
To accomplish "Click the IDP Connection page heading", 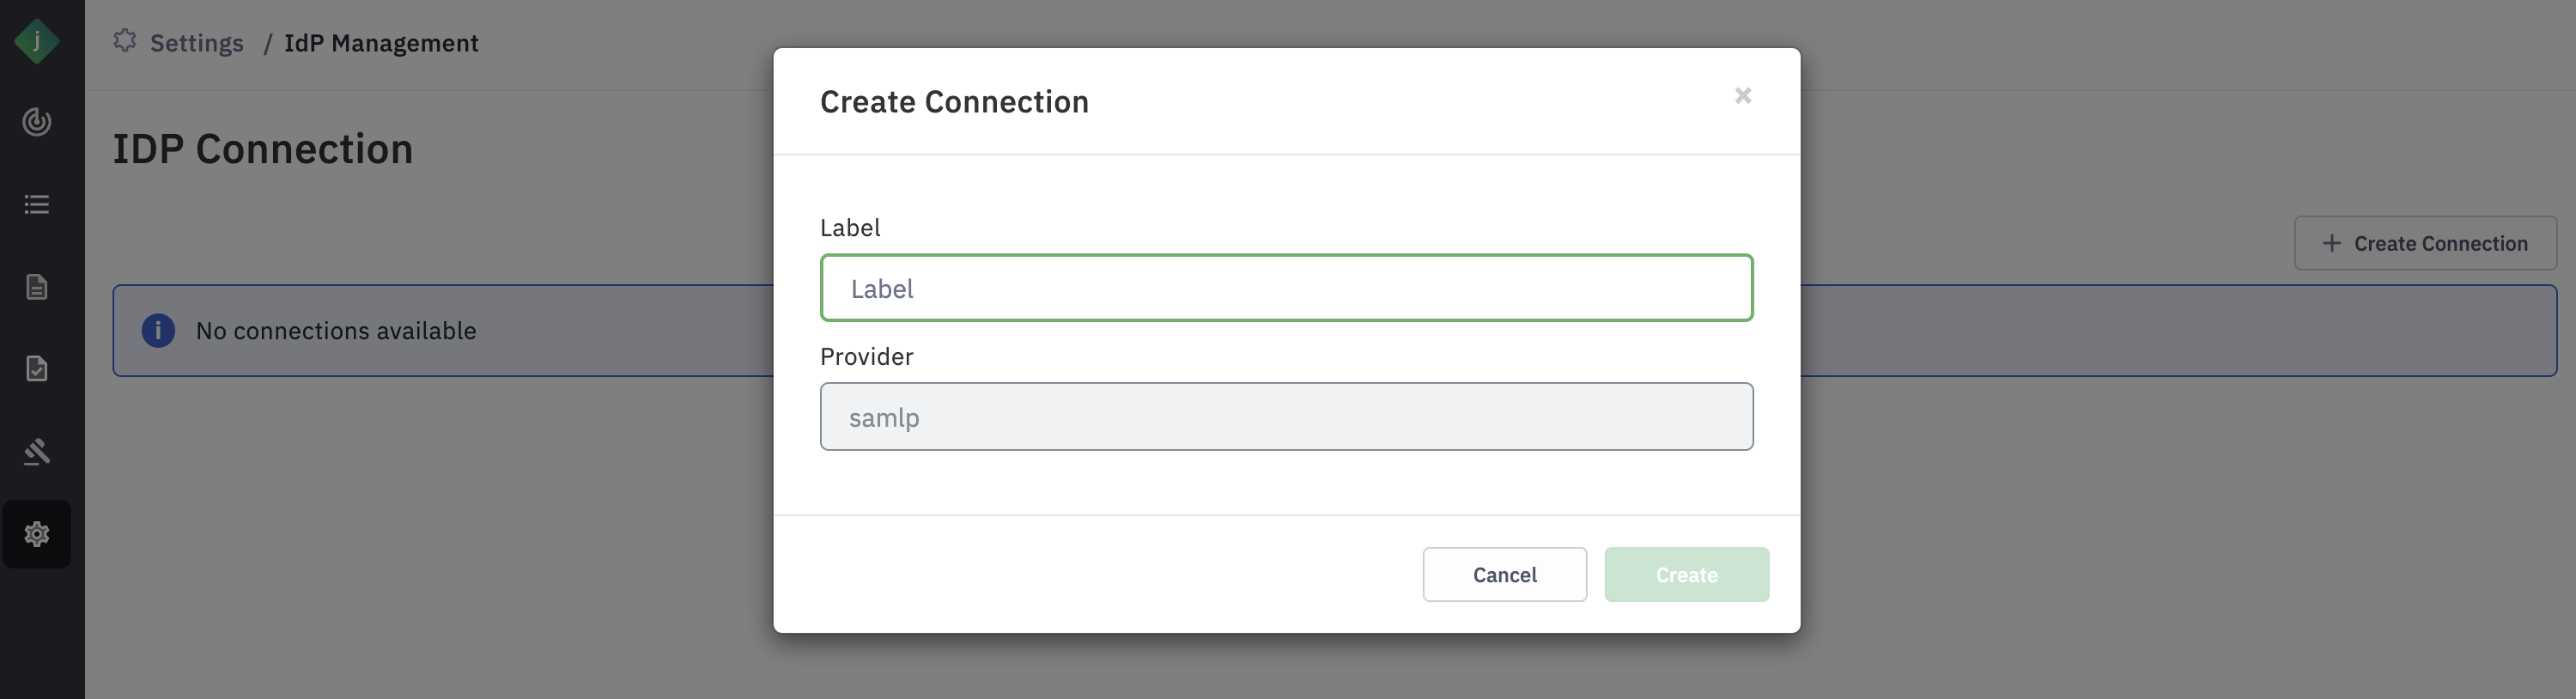I will pyautogui.click(x=263, y=149).
